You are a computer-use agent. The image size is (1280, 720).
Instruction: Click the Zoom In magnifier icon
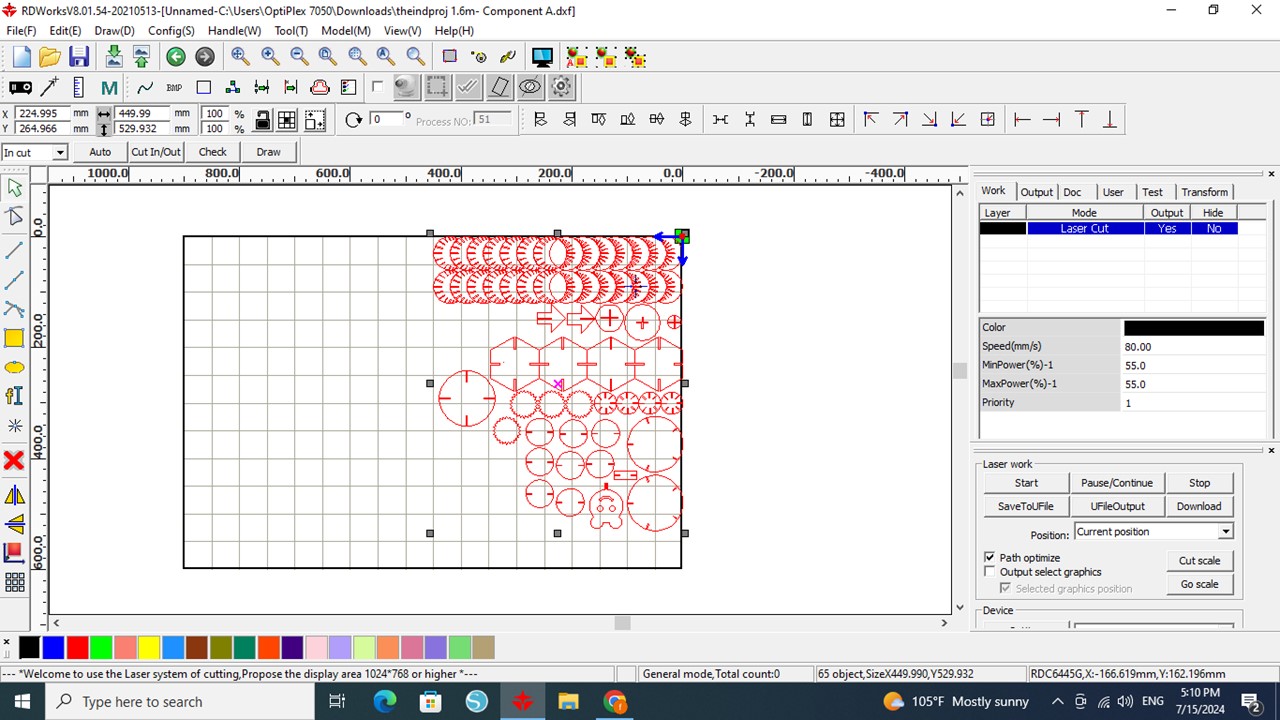(x=270, y=57)
